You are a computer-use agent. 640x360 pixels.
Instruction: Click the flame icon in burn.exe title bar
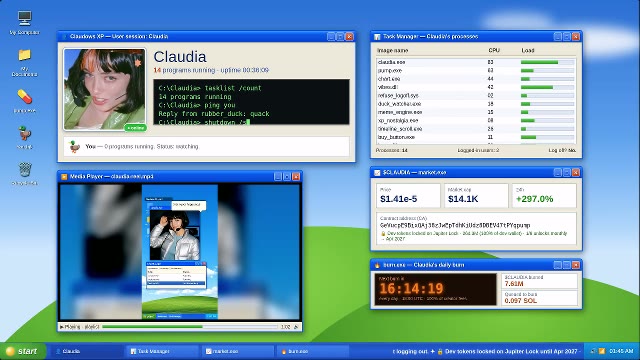(x=377, y=265)
